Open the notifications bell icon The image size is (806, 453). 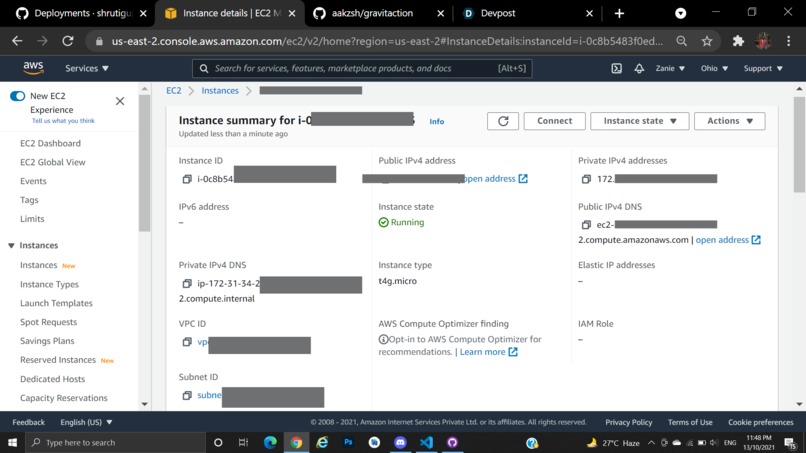coord(639,68)
